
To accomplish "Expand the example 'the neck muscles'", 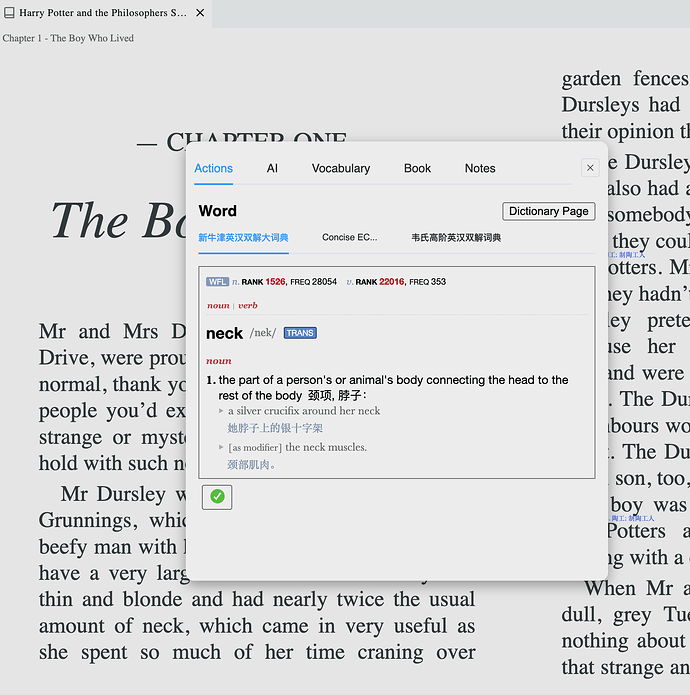I will 221,447.
